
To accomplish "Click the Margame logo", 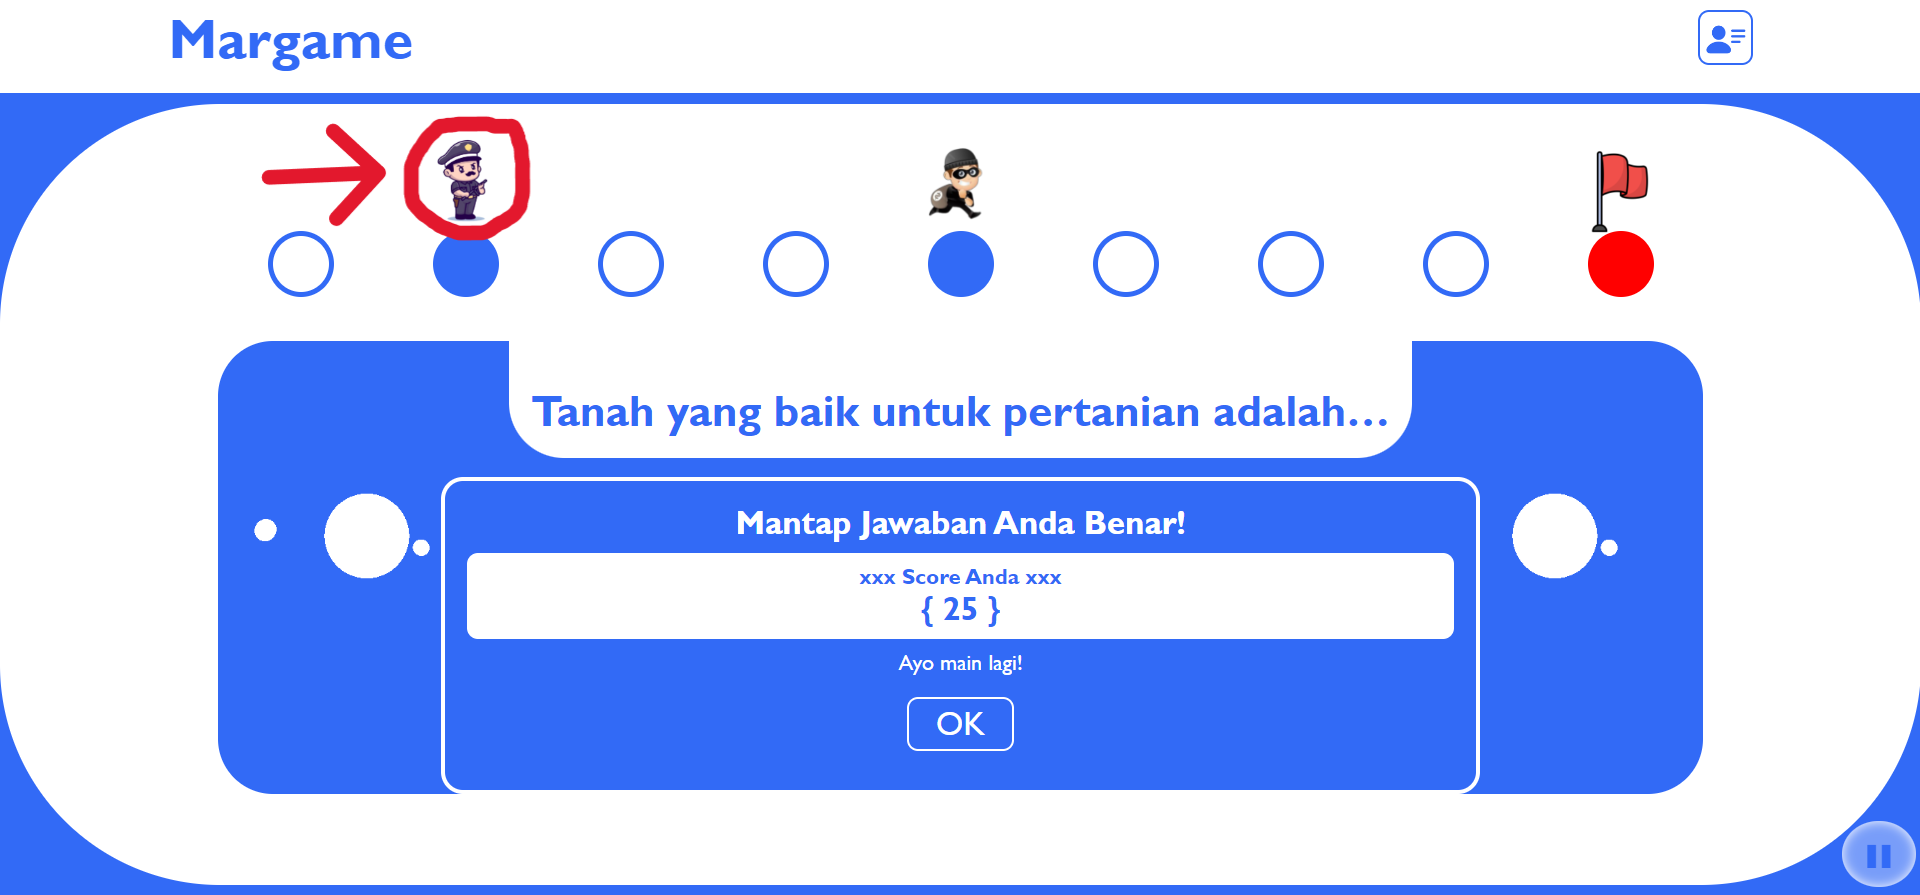I will point(291,42).
